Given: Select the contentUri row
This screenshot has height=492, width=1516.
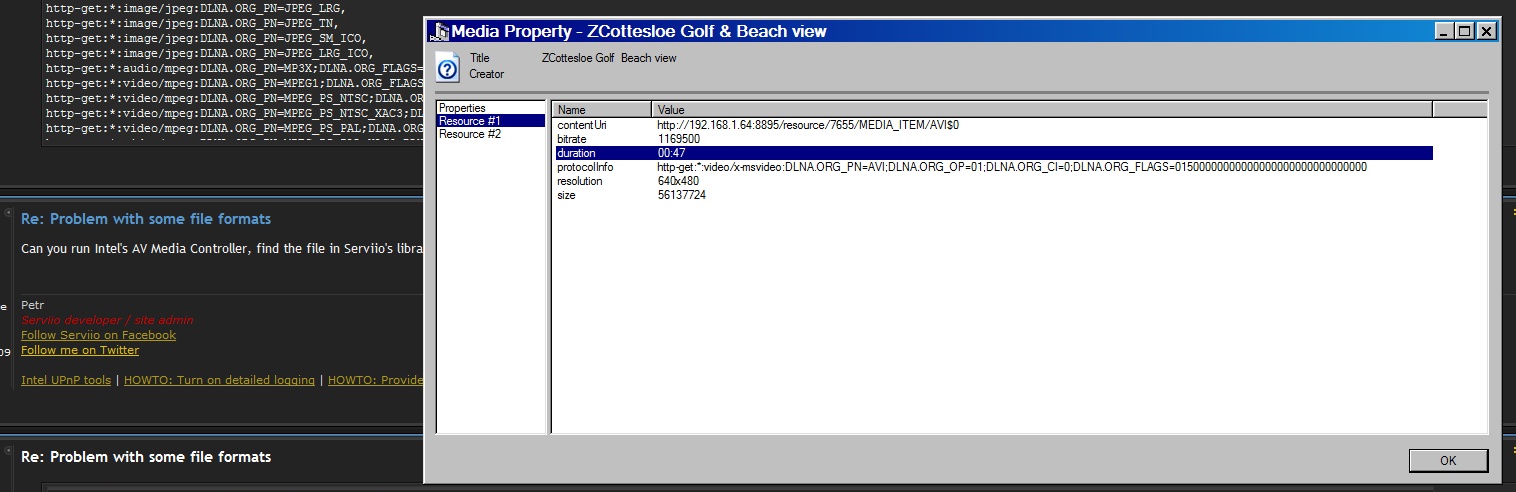Looking at the screenshot, I should [581, 125].
